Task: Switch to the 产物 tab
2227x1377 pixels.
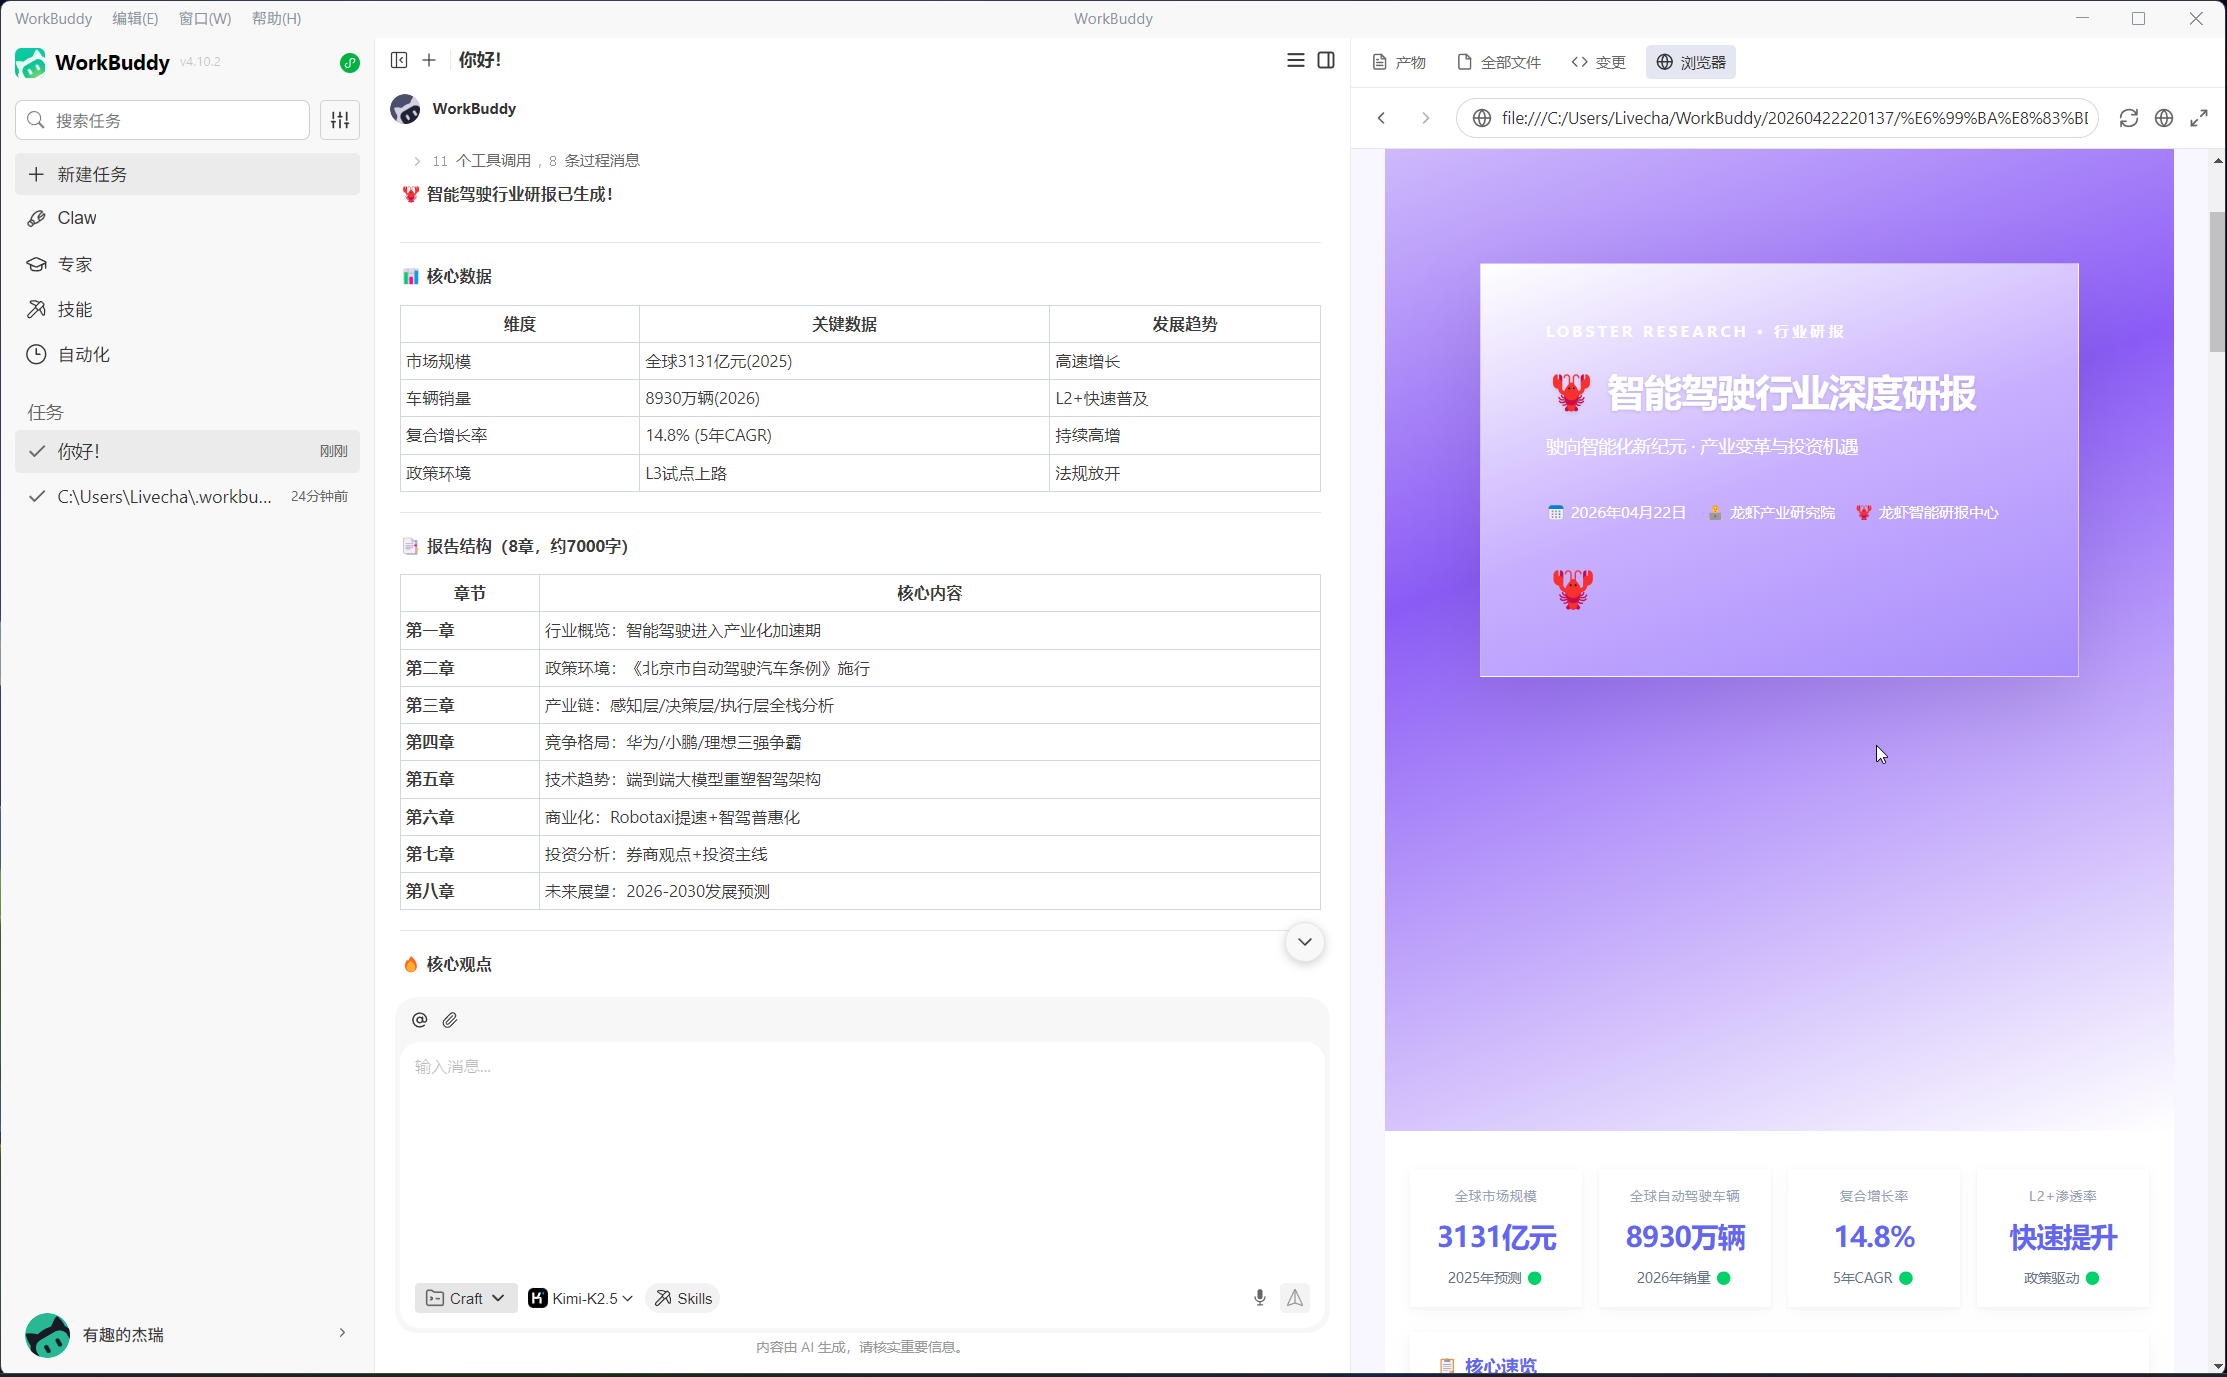Action: click(x=1399, y=62)
